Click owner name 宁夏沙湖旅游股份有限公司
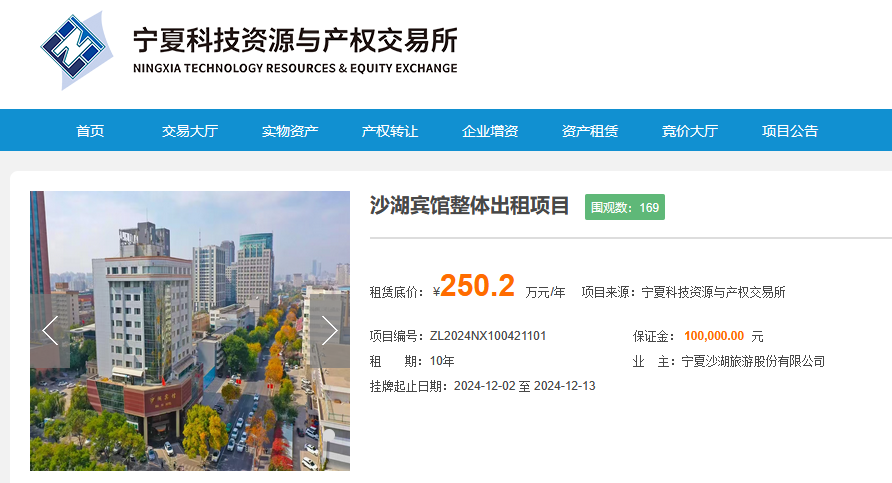892x483 pixels. [753, 361]
